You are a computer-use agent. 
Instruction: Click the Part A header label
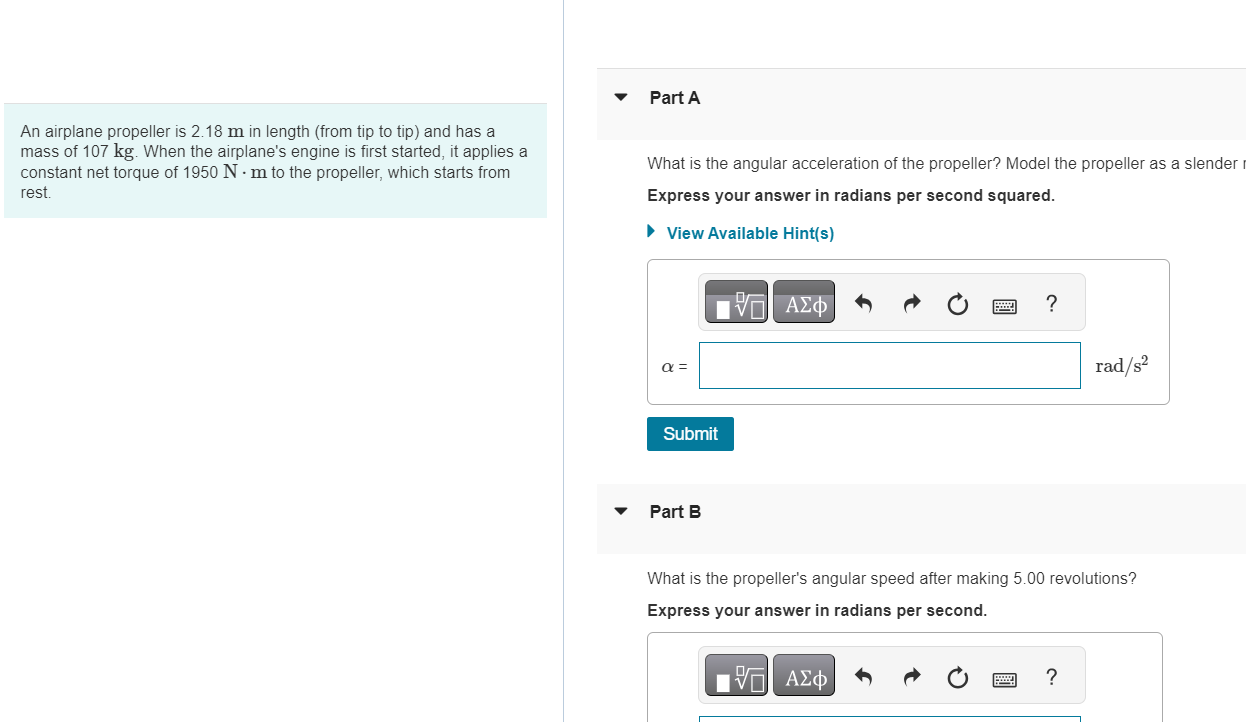[x=674, y=97]
